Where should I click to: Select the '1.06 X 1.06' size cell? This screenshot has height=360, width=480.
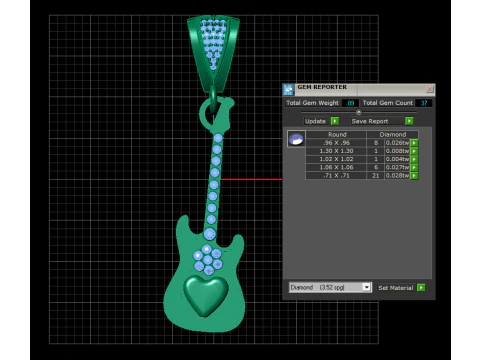pyautogui.click(x=336, y=167)
